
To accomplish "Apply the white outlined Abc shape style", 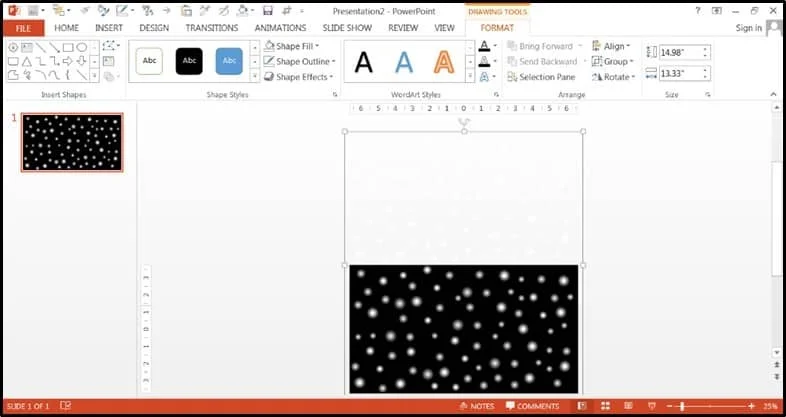I will [149, 61].
